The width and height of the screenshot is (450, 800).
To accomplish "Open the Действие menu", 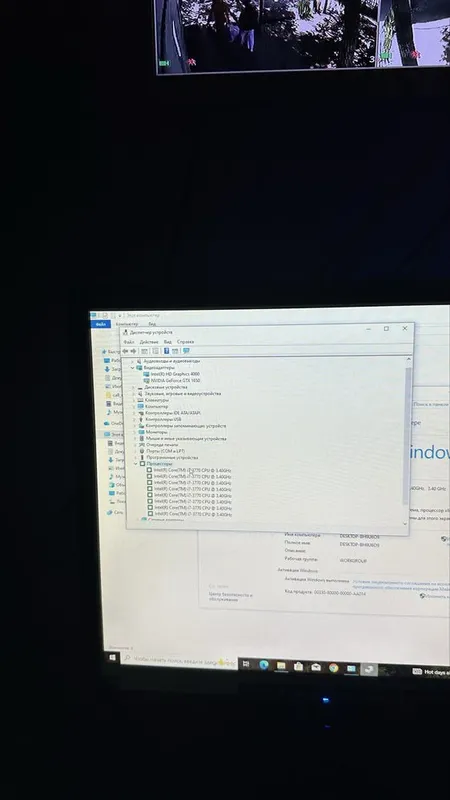I will coord(149,342).
